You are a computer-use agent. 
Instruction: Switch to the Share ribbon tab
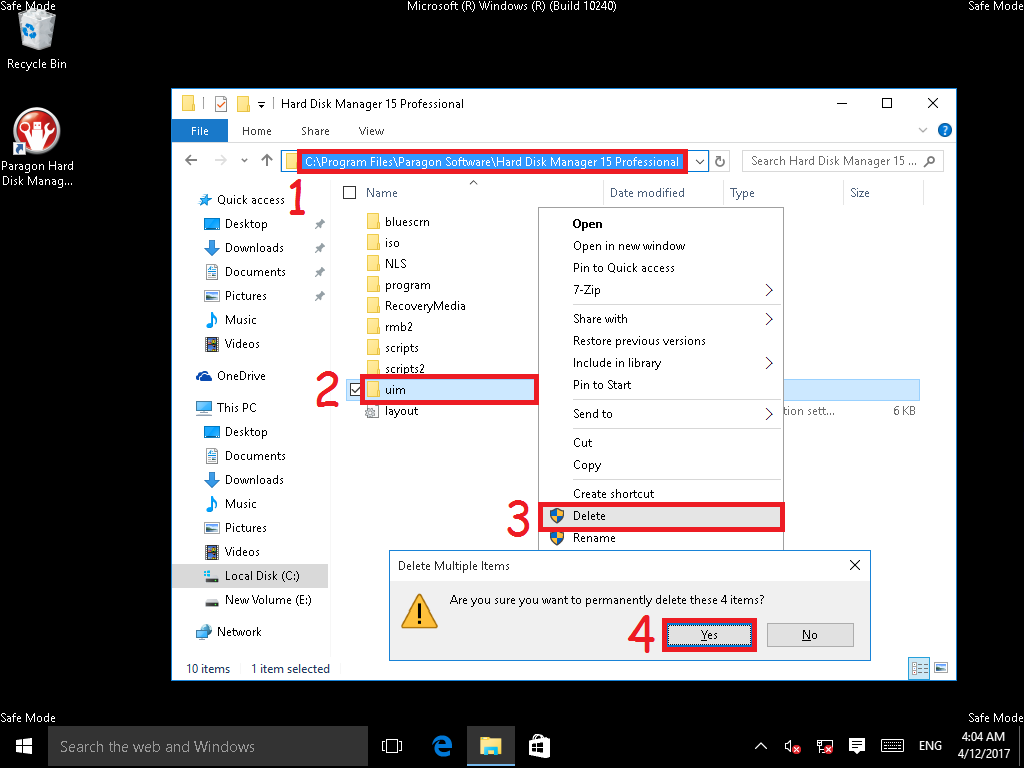315,131
